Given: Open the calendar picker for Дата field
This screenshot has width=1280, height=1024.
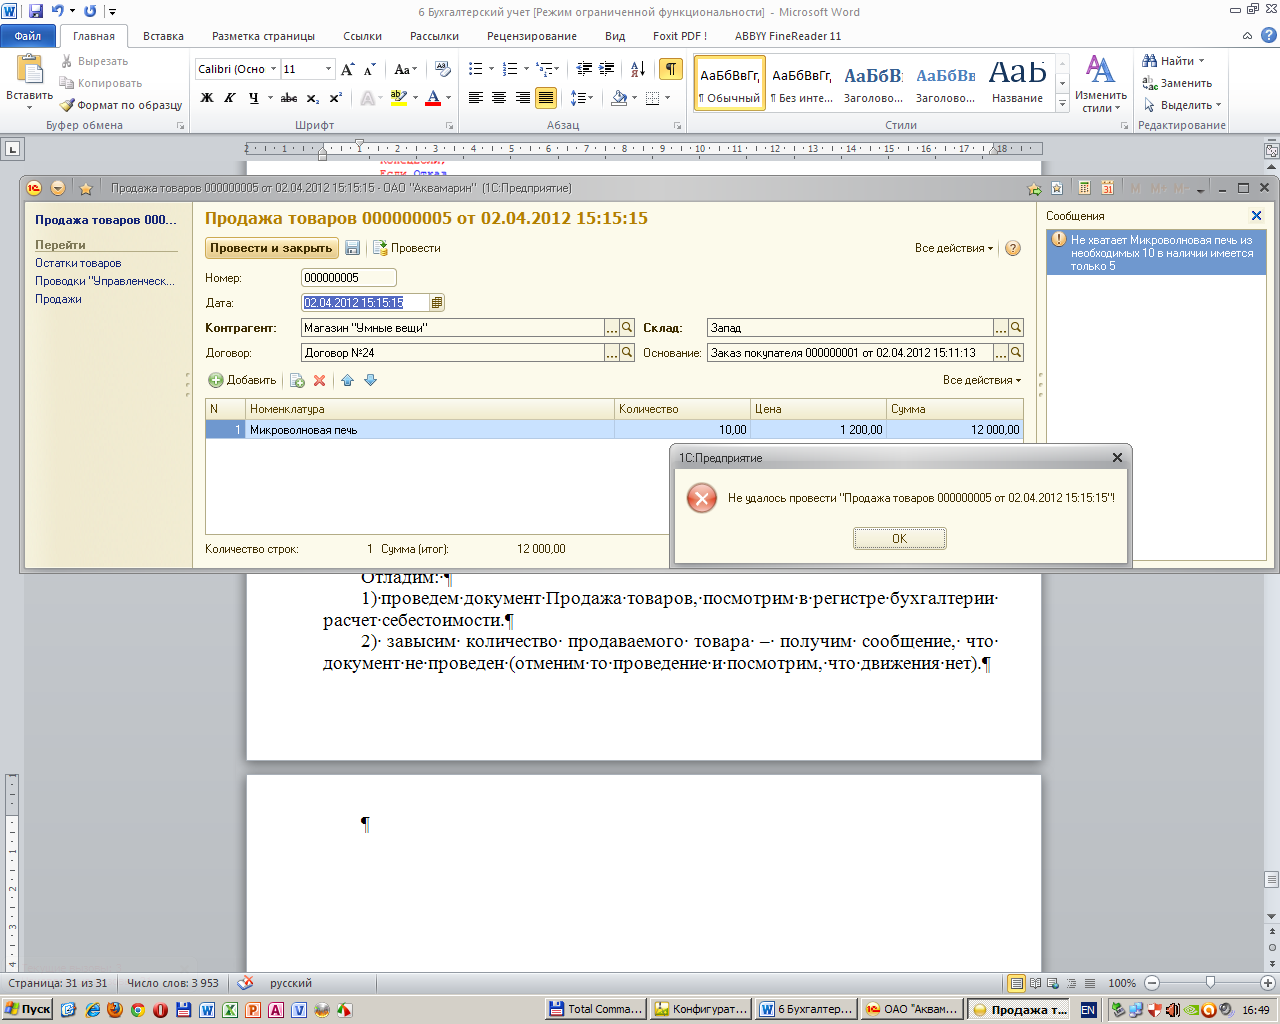Looking at the screenshot, I should [x=437, y=303].
